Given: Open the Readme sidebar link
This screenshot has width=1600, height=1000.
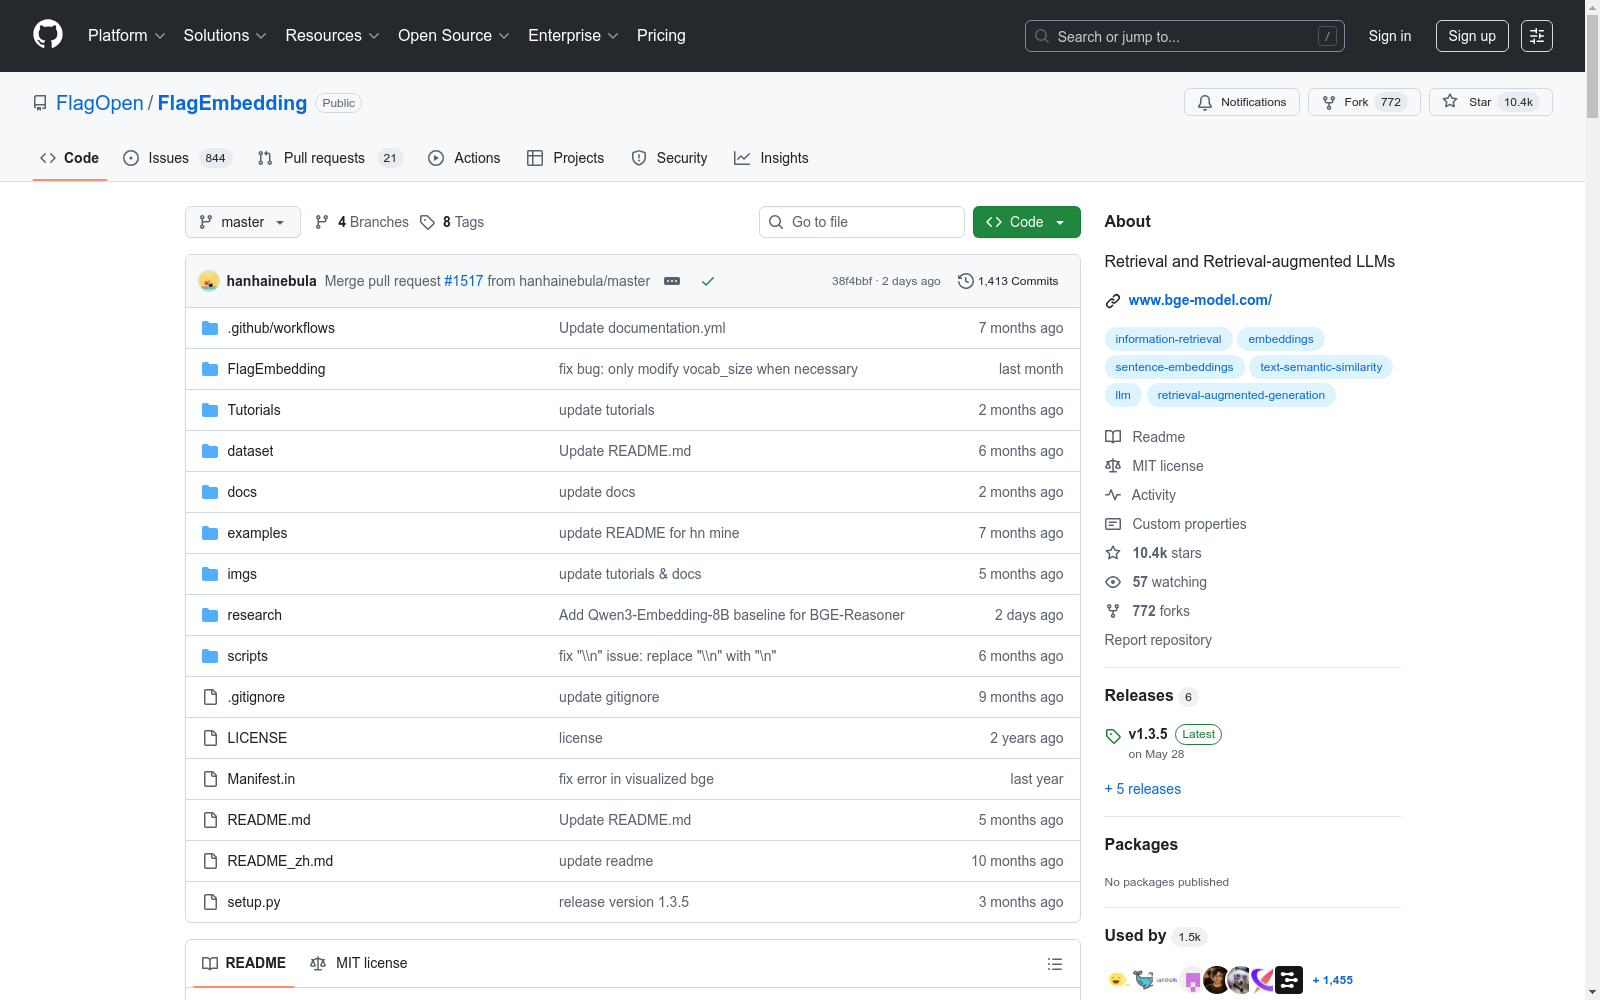Looking at the screenshot, I should [1146, 437].
